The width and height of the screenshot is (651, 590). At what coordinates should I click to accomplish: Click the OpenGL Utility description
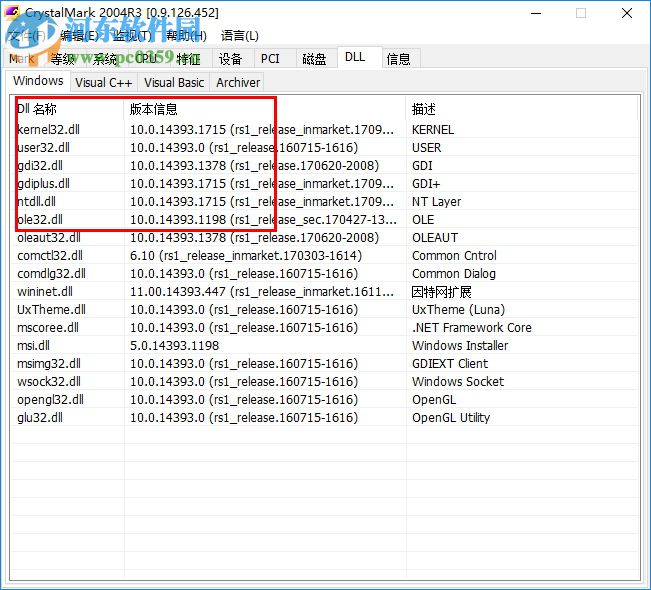[451, 417]
